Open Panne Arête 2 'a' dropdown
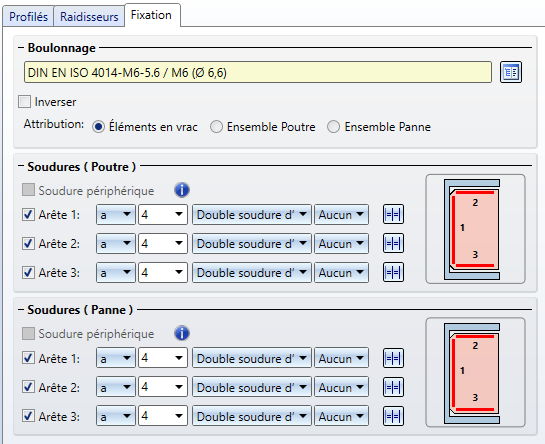 [116, 387]
